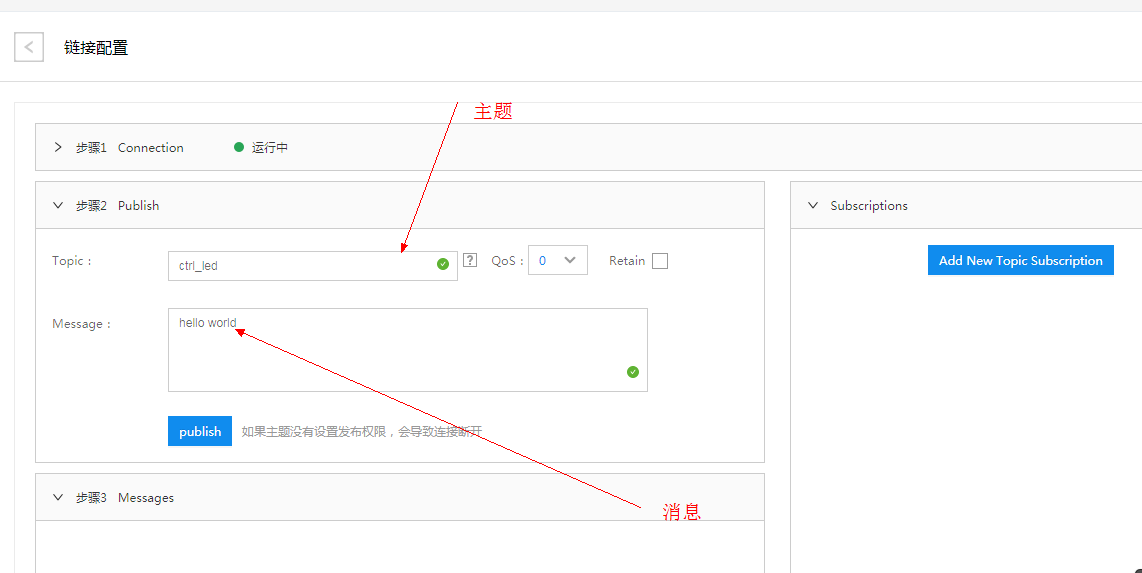The height and width of the screenshot is (573, 1142).
Task: Click Add New Topic Subscription button
Action: click(x=1020, y=260)
